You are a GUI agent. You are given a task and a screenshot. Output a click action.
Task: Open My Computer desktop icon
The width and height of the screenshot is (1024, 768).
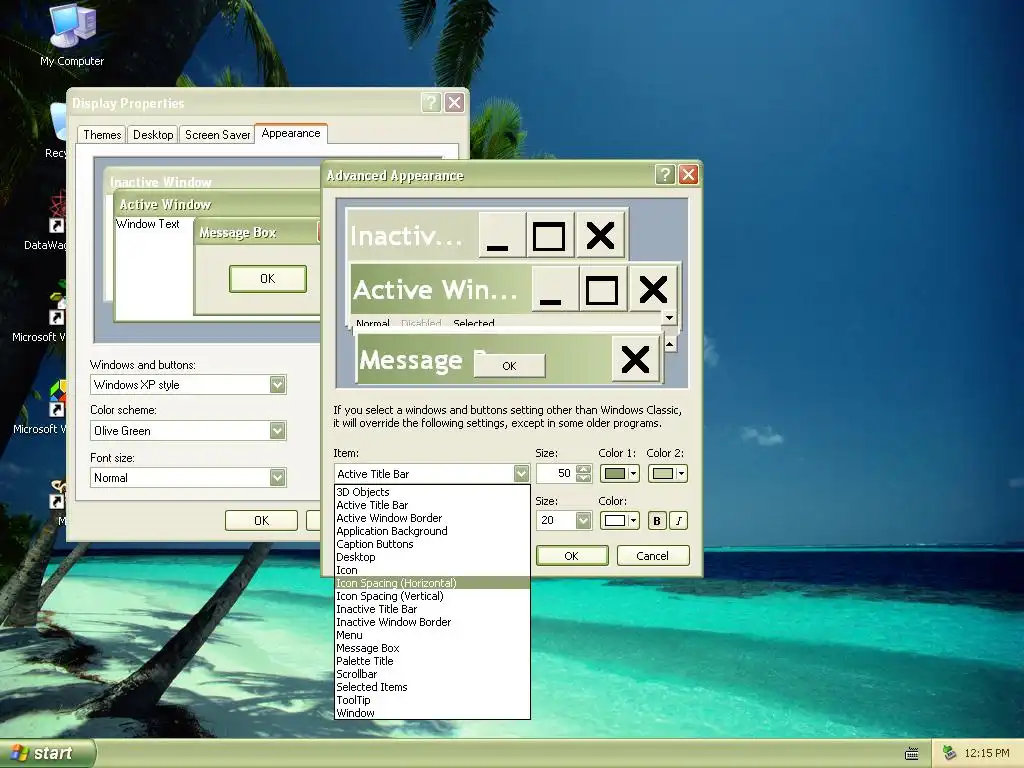coord(72,36)
